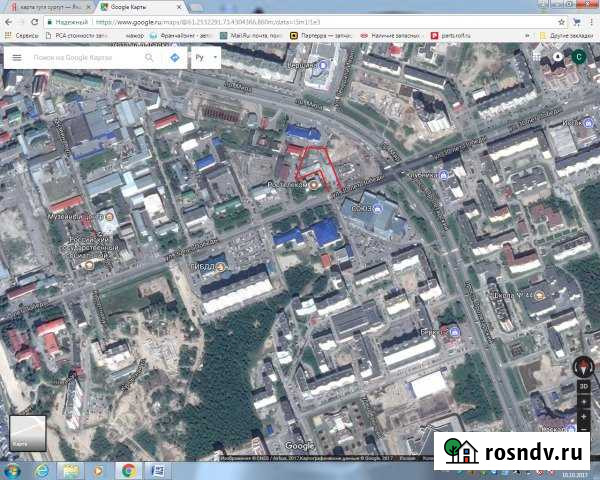Click Chrome icon in the taskbar
The image size is (600, 480).
[129, 470]
